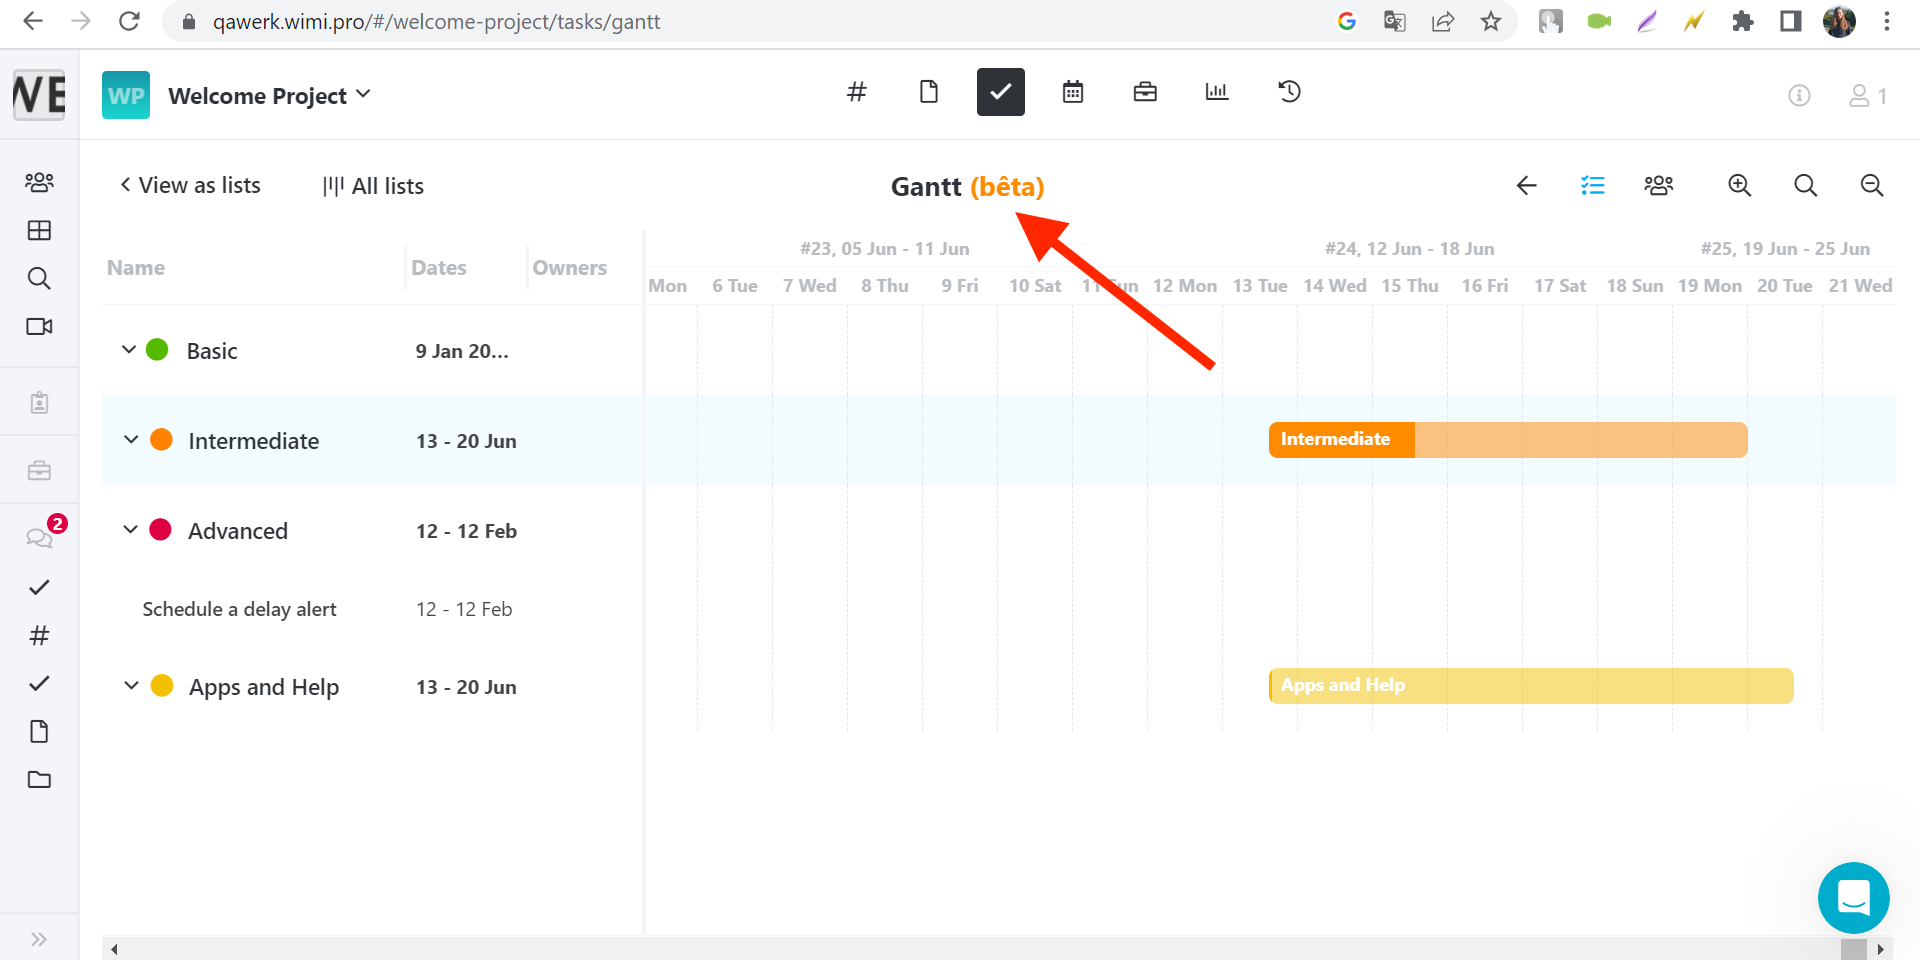Screen dimensions: 1920x960
Task: Select the Schedule a delay alert task
Action: pyautogui.click(x=239, y=609)
